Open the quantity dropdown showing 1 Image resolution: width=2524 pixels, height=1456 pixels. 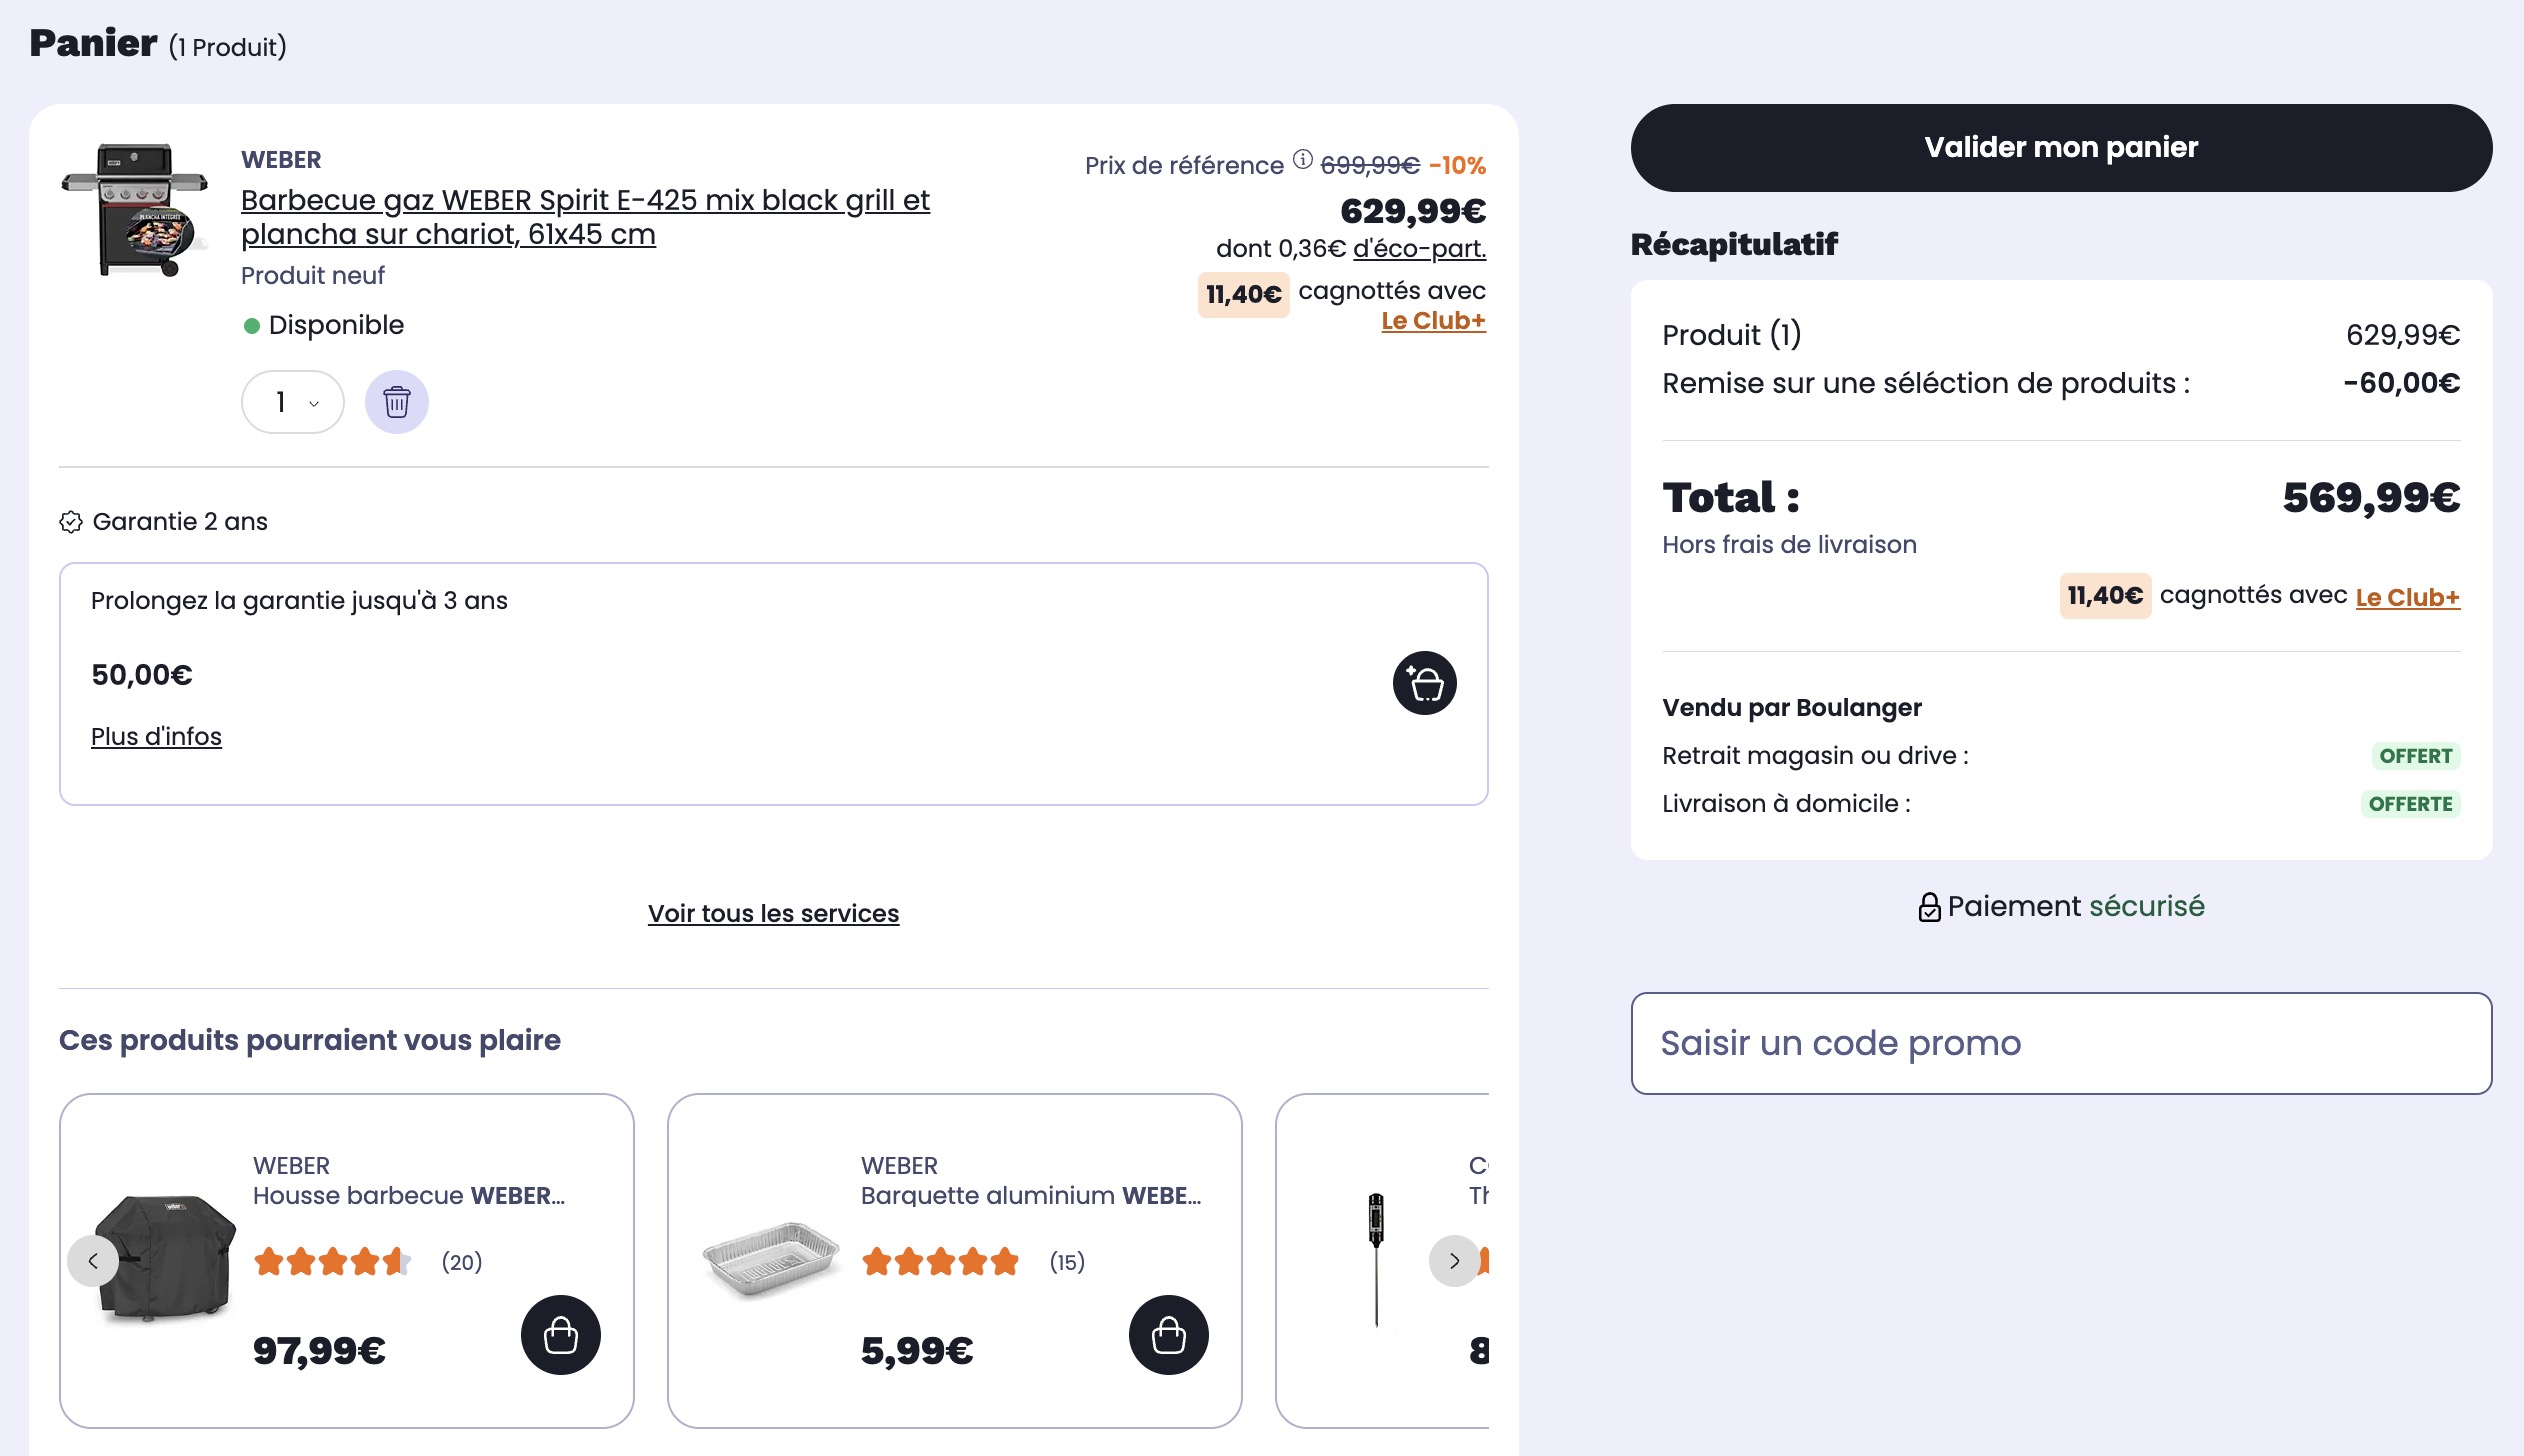(293, 402)
